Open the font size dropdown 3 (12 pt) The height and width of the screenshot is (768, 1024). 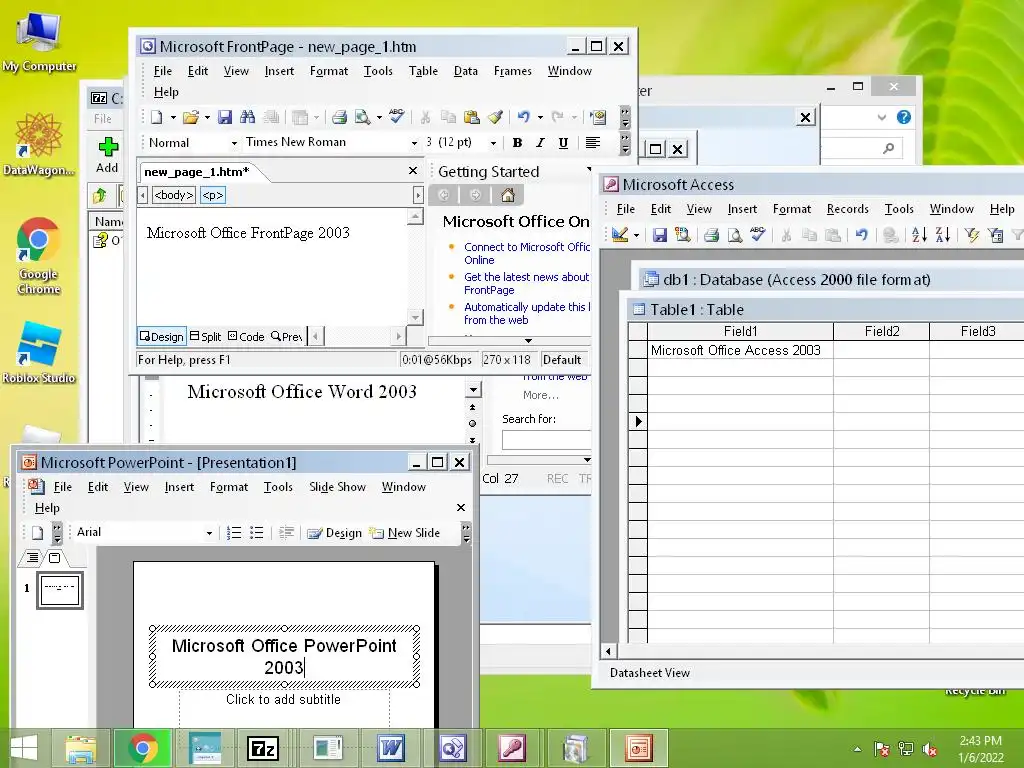(493, 143)
